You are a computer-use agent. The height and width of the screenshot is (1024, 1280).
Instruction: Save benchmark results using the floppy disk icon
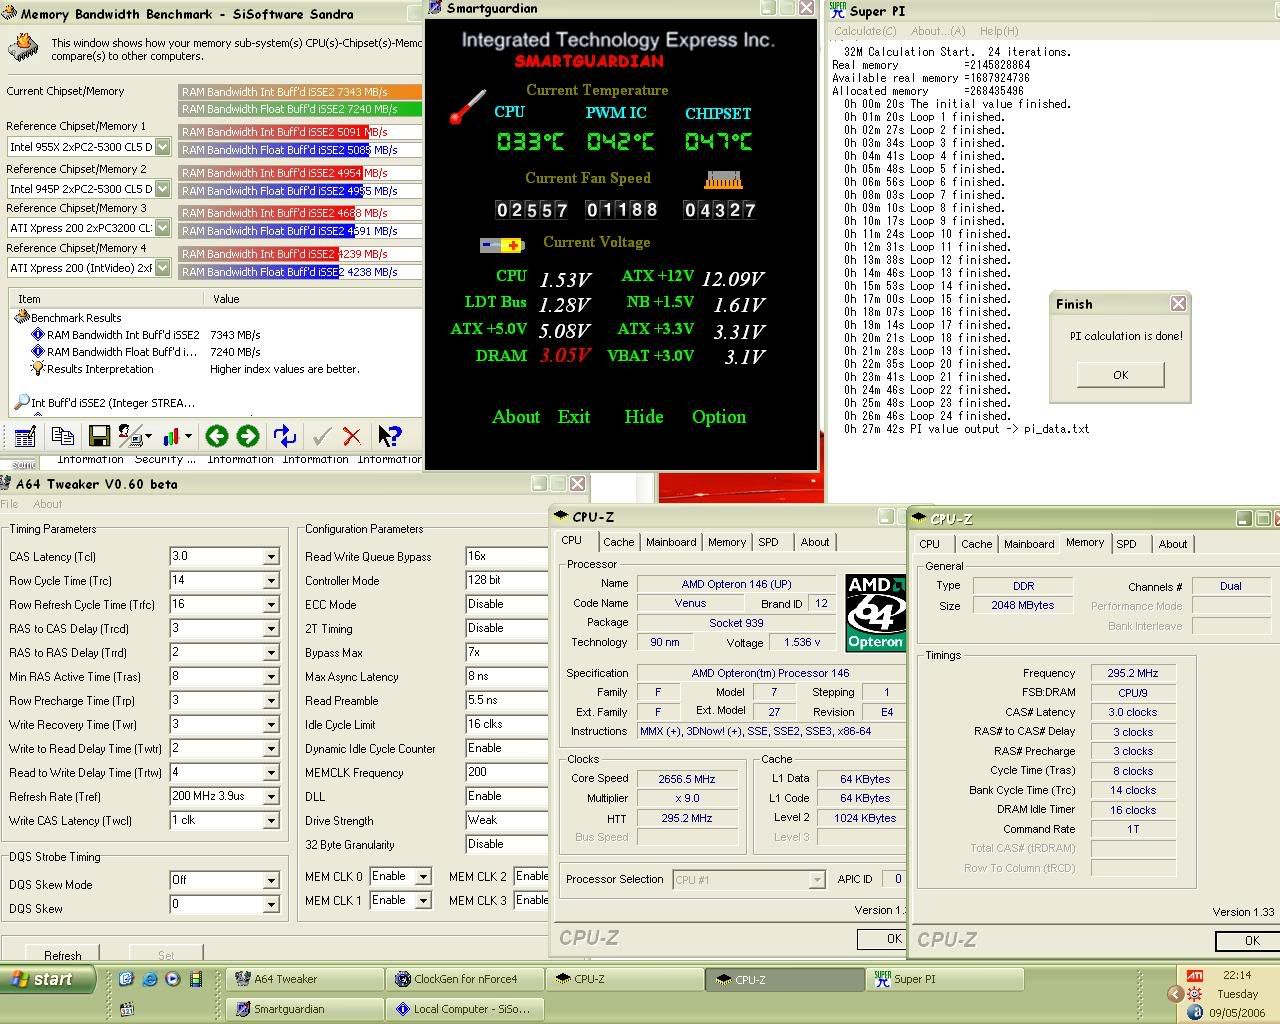tap(99, 436)
